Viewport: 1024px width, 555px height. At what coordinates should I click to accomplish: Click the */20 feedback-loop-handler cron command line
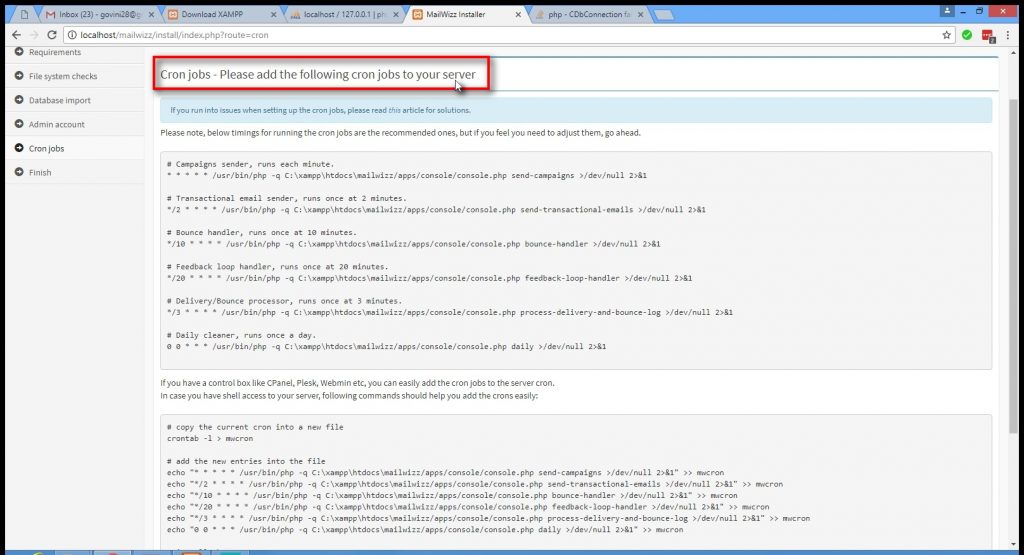click(430, 278)
